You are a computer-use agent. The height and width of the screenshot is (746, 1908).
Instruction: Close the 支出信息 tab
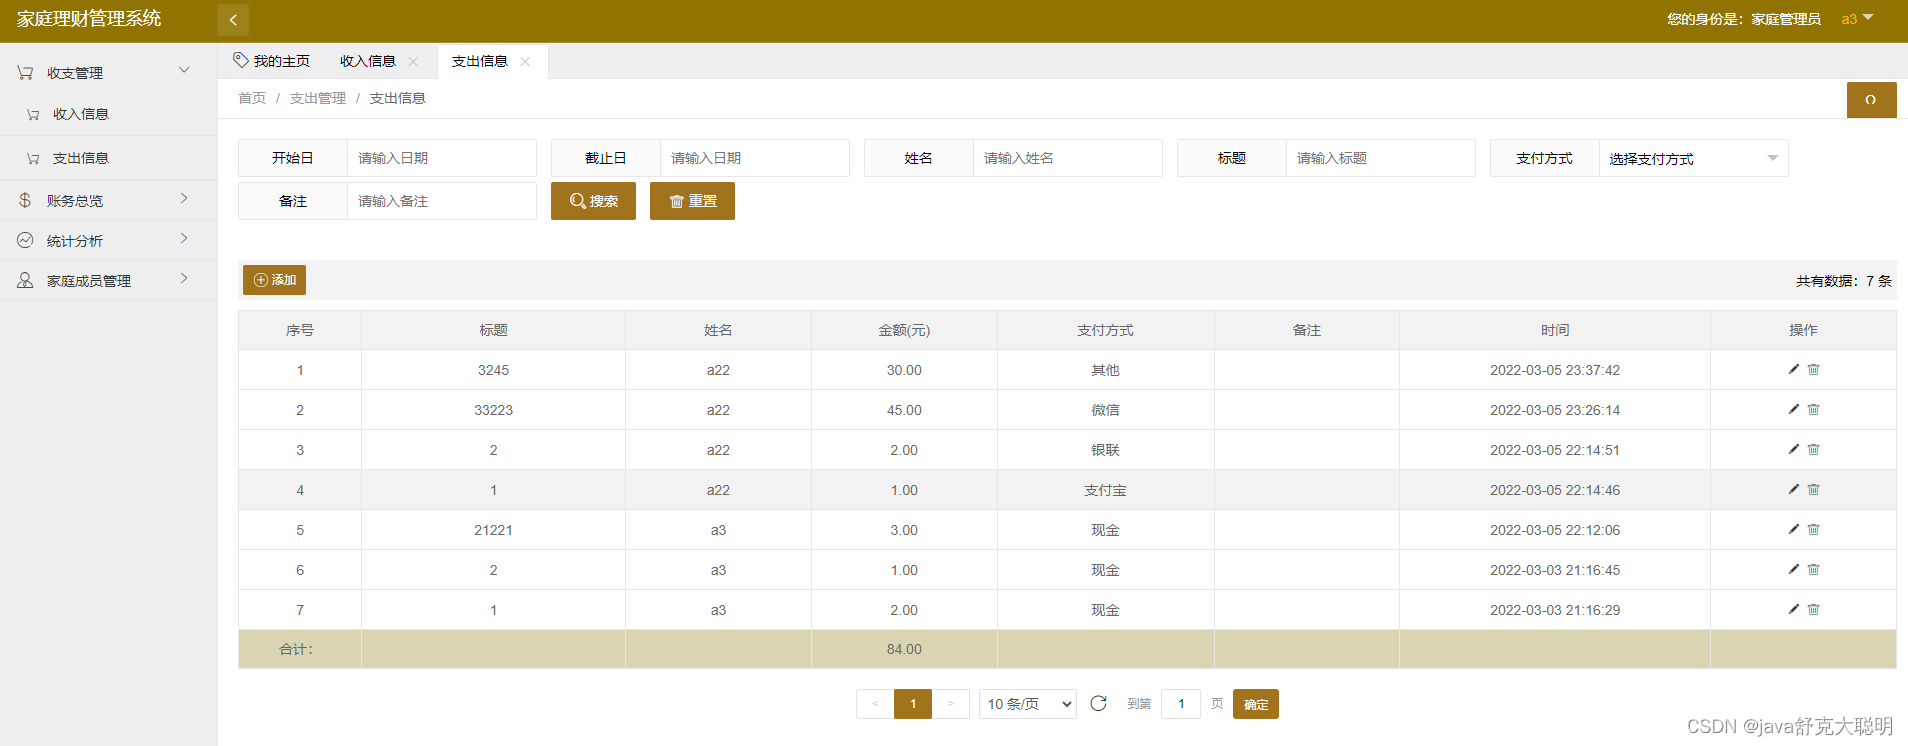(x=525, y=61)
